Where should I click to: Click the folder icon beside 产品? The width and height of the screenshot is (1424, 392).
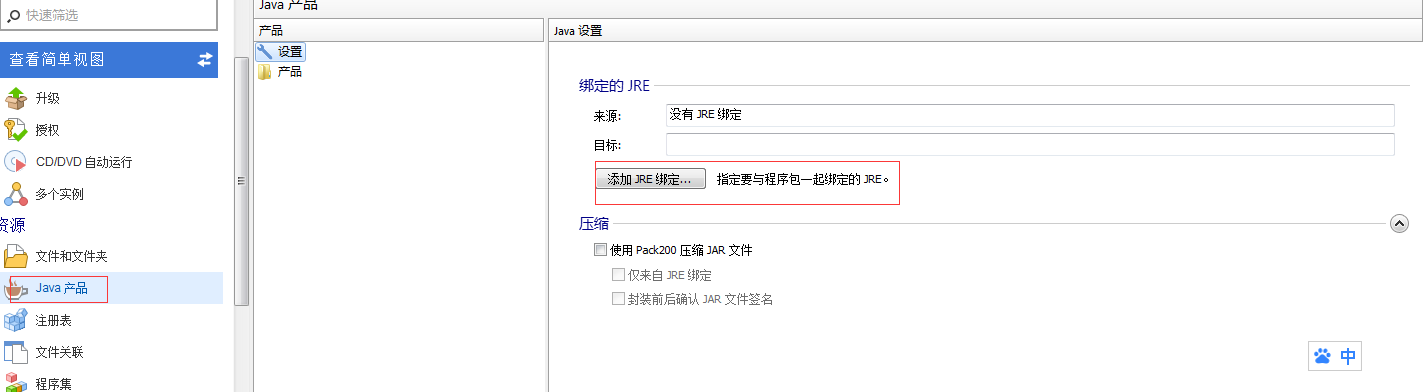pyautogui.click(x=265, y=72)
